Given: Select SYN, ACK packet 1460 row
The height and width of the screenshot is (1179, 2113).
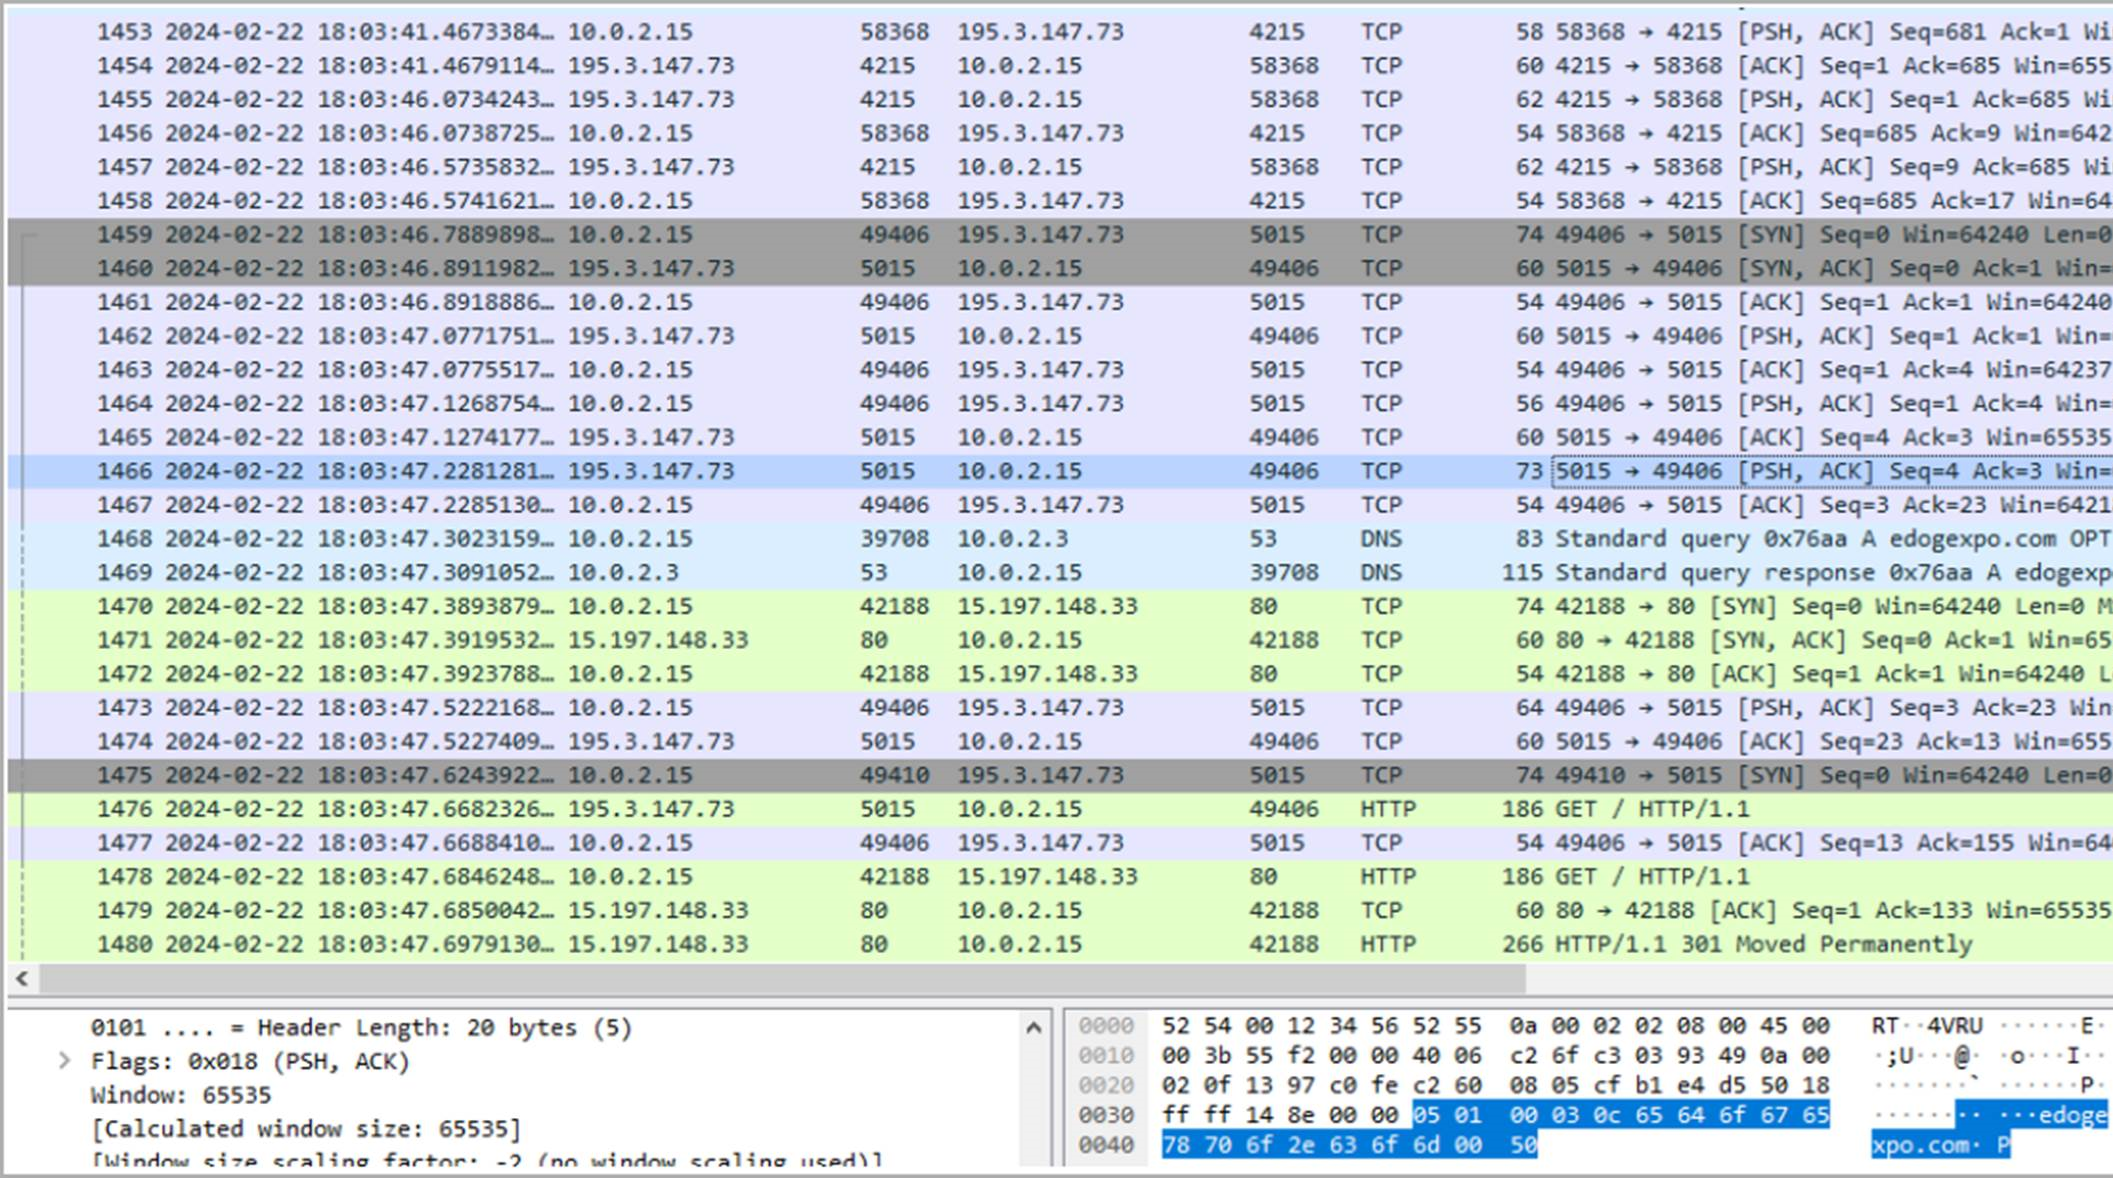Looking at the screenshot, I should 1060,269.
